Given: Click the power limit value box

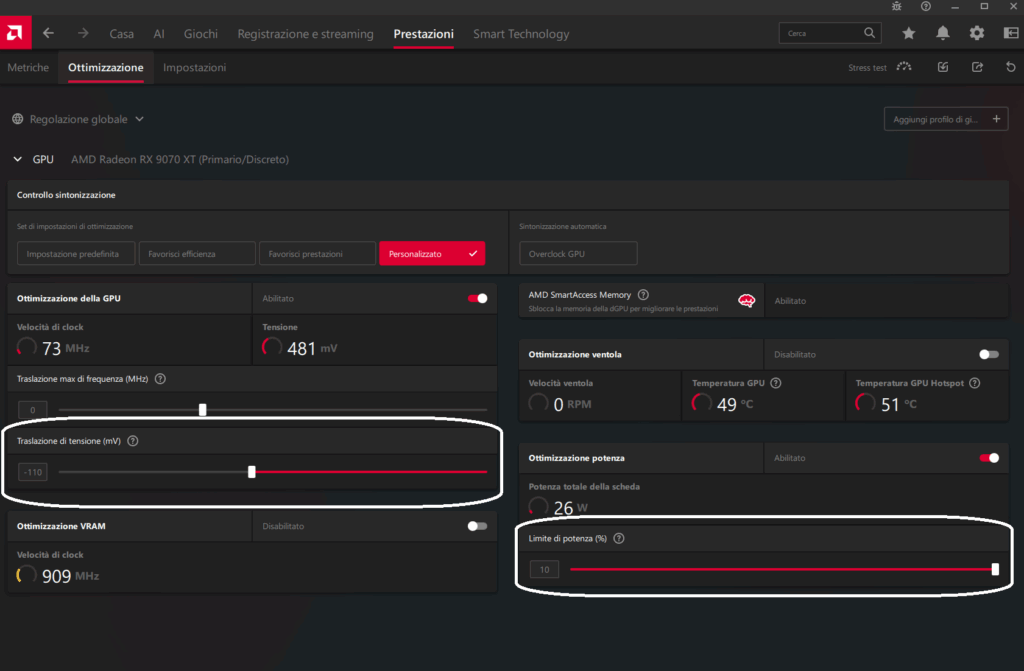Looking at the screenshot, I should coord(544,569).
